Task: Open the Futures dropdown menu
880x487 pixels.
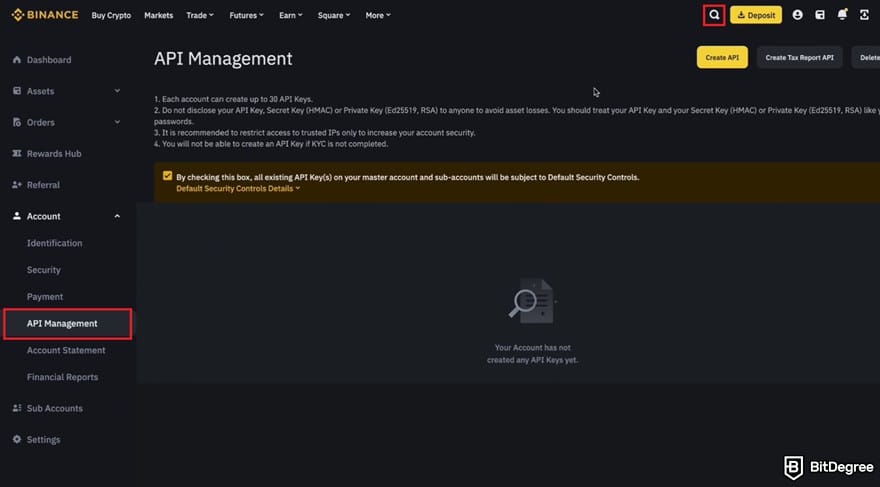Action: (x=246, y=15)
